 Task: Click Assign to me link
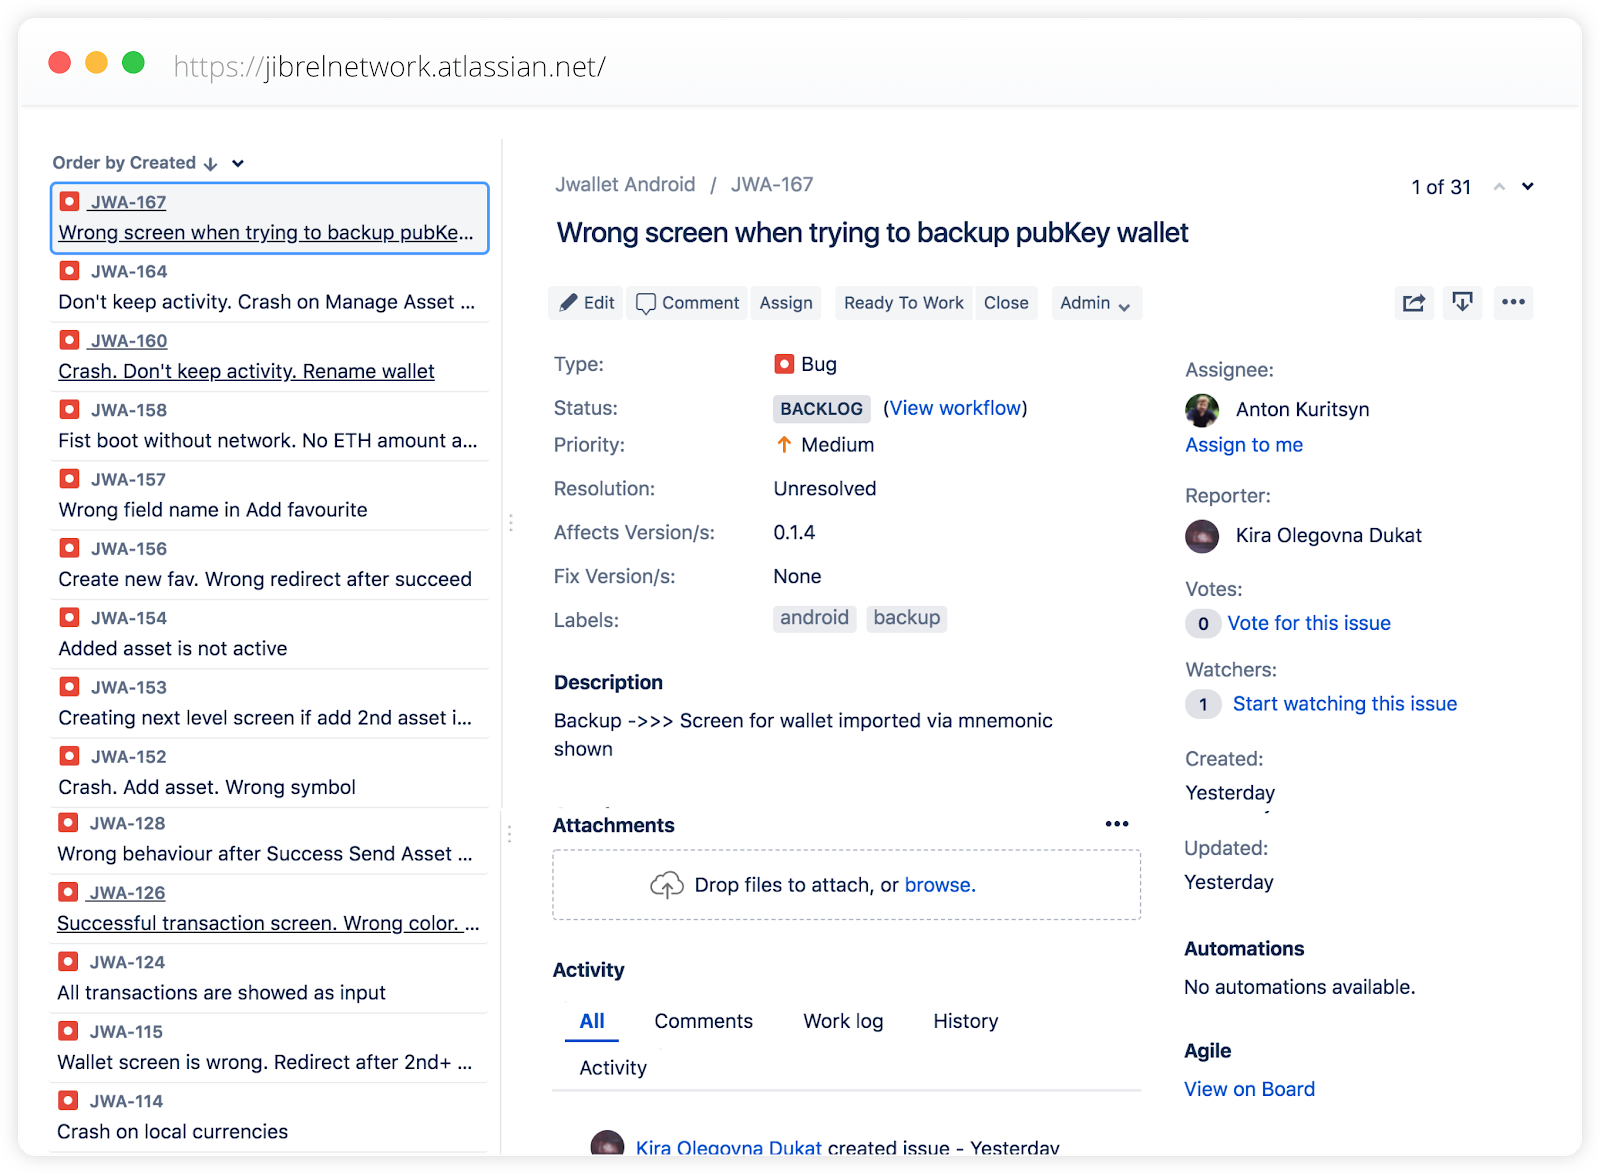tap(1244, 445)
